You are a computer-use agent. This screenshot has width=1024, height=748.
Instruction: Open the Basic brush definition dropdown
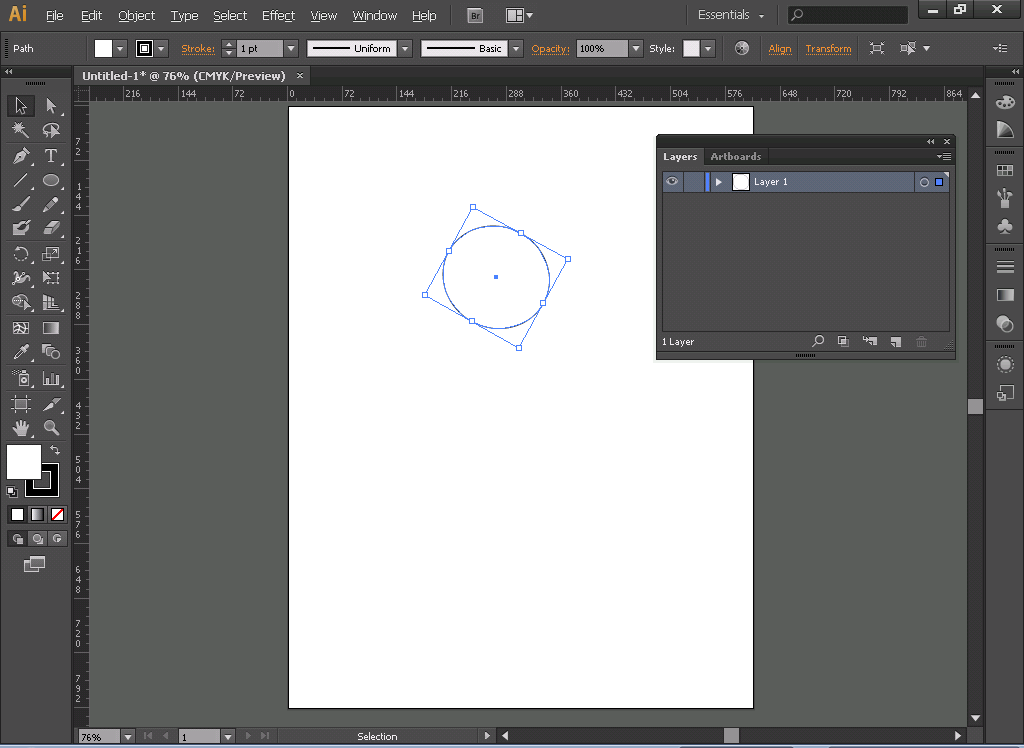tap(516, 48)
